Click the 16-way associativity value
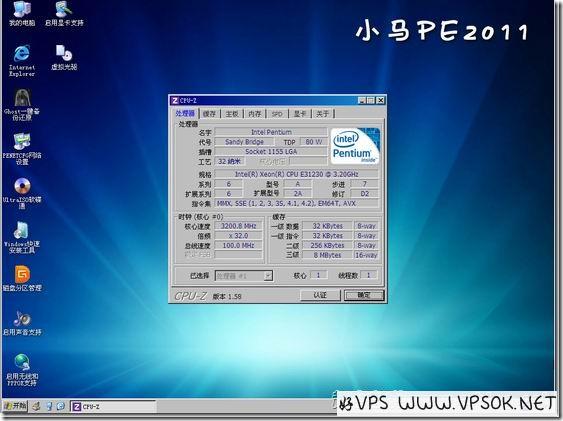Viewport: 563px width, 421px height. click(x=366, y=255)
